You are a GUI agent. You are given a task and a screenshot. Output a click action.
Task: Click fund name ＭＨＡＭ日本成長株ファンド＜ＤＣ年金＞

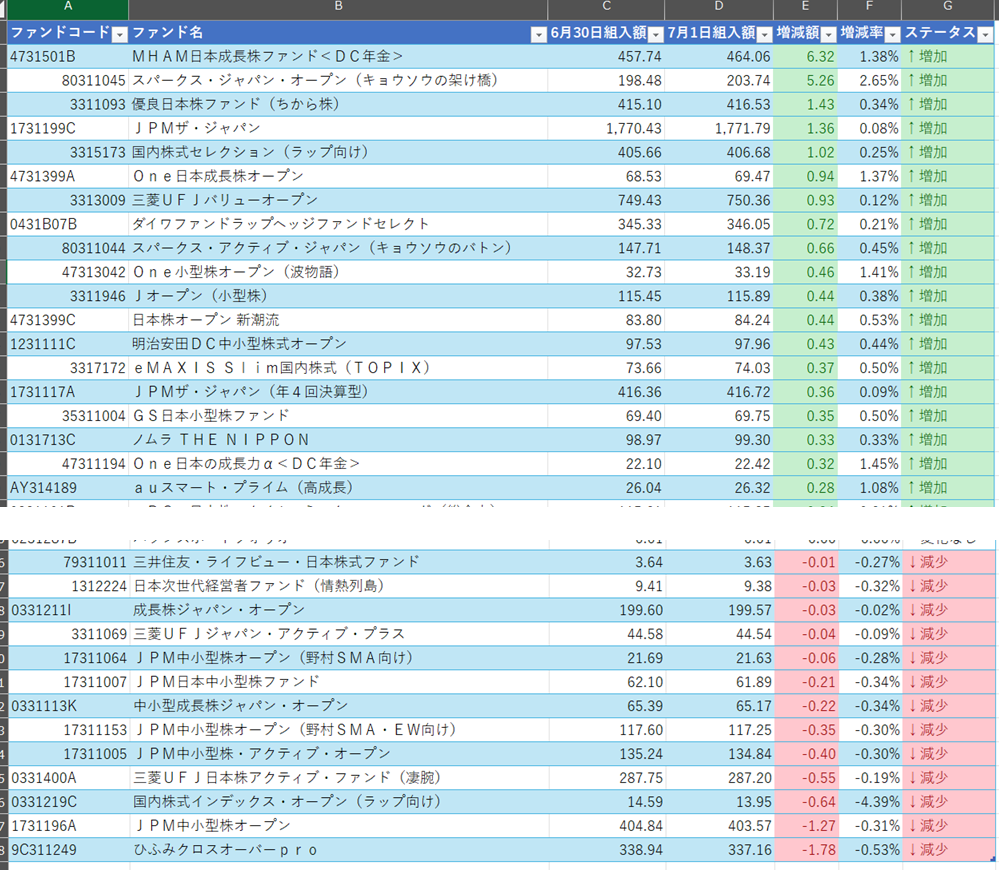(338, 57)
